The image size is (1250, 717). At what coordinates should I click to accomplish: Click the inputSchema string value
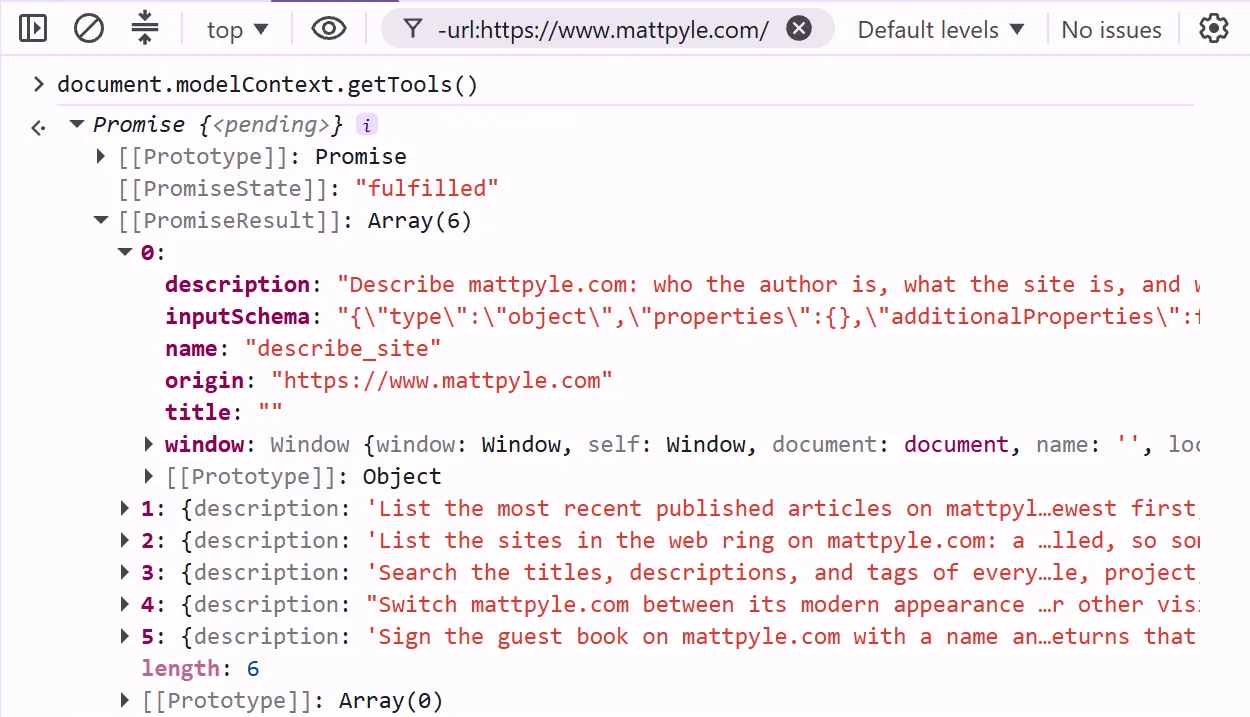click(769, 317)
